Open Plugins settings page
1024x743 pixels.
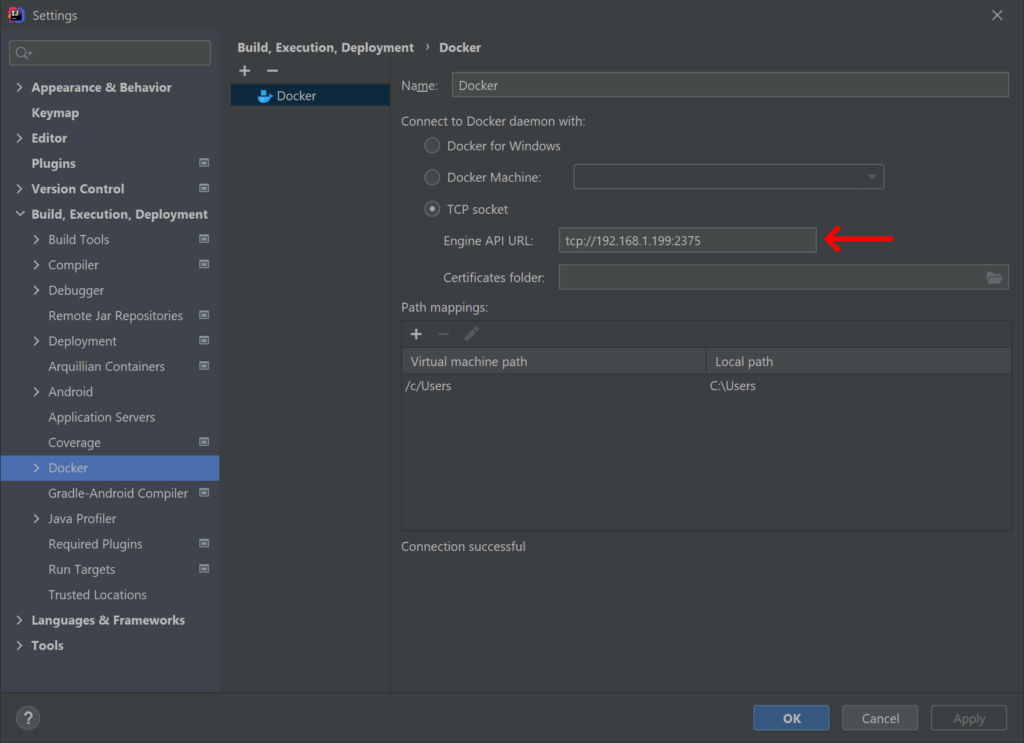(54, 163)
